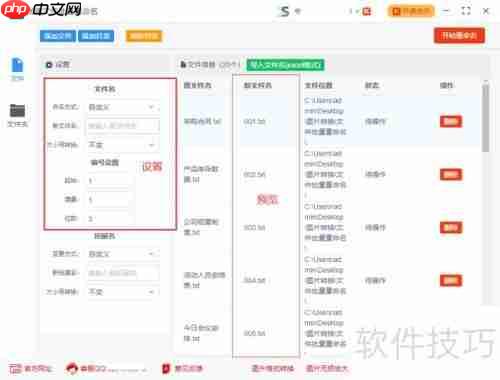Click the status column header

372,85
